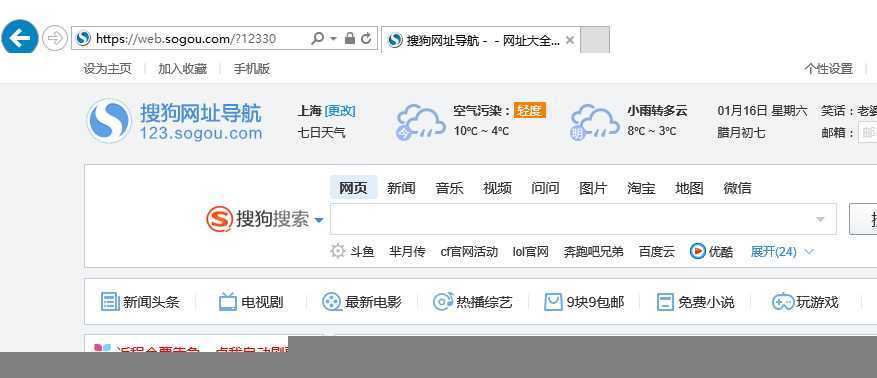Click 腊月初七 lunar date

[741, 133]
